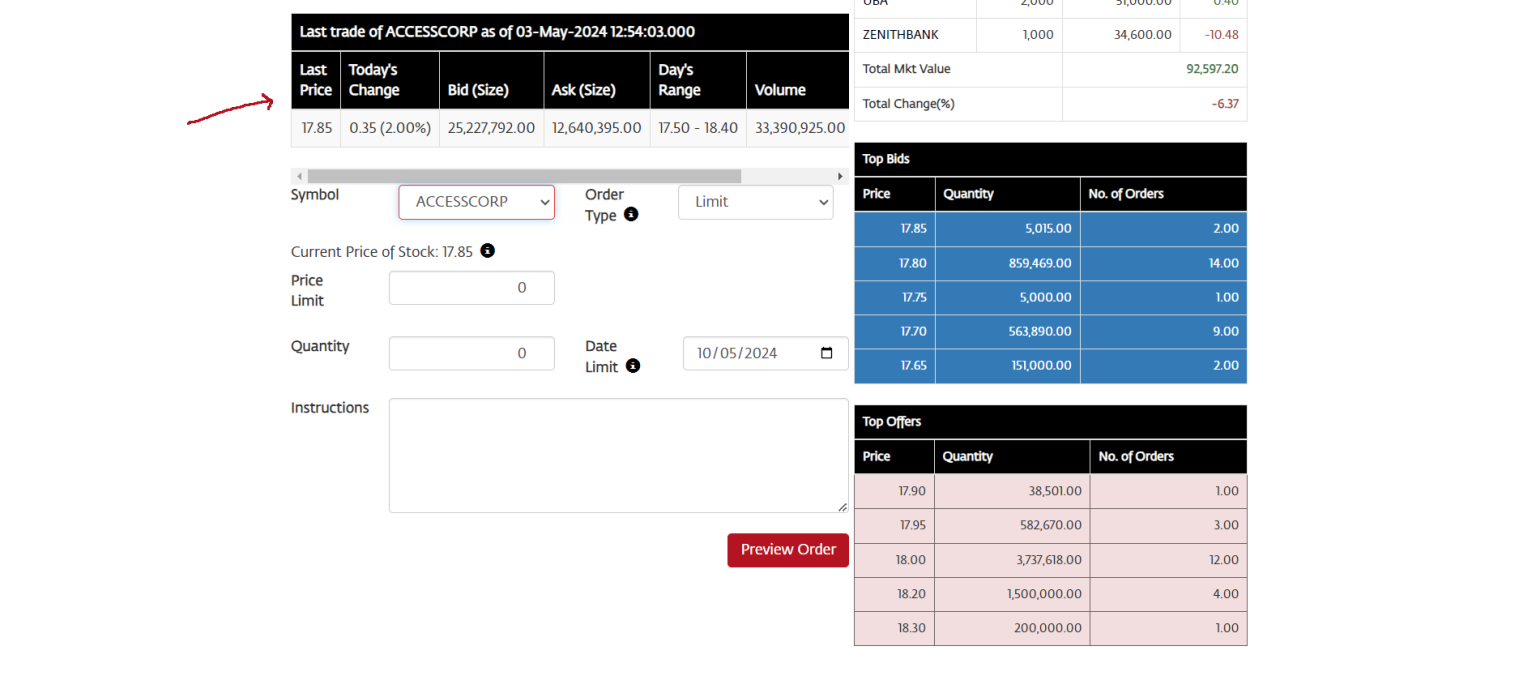The image size is (1536, 689).
Task: Open the Symbol dropdown showing ACCESSCORP
Action: pyautogui.click(x=476, y=202)
